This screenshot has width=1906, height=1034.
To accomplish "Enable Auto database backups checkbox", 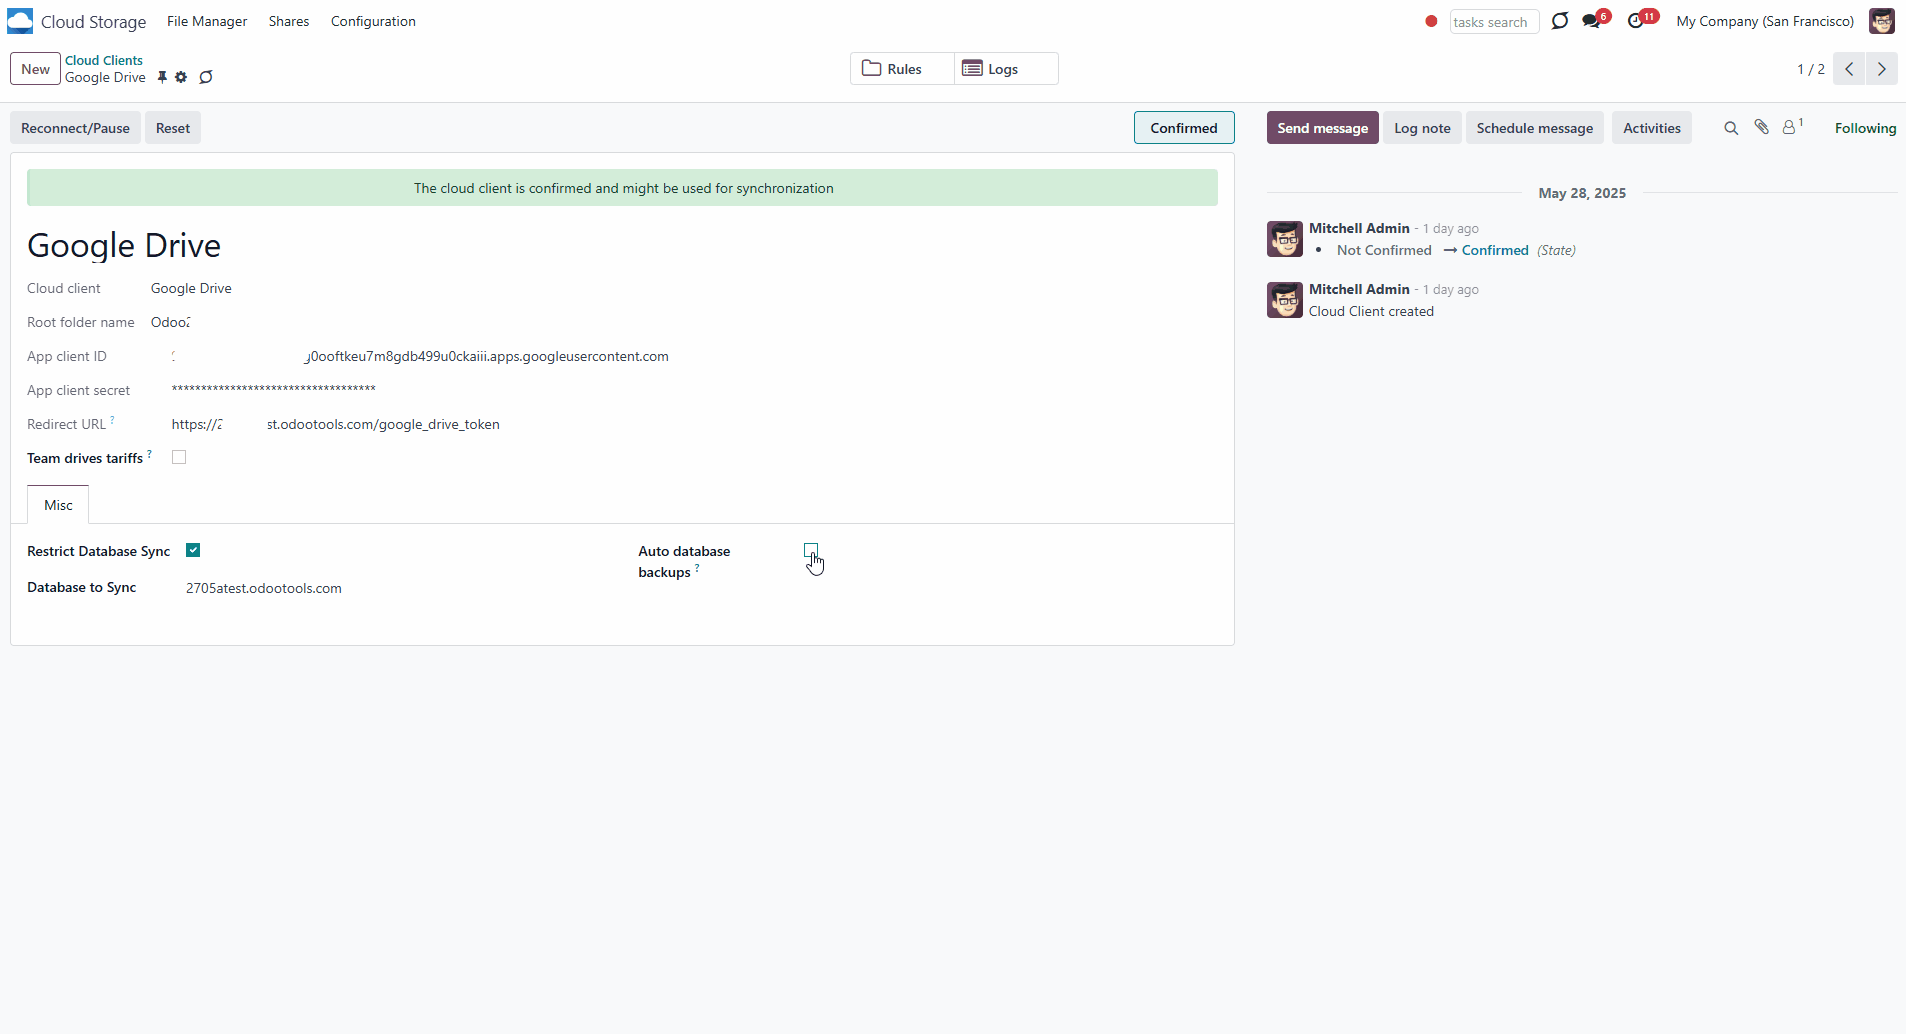I will (x=811, y=550).
